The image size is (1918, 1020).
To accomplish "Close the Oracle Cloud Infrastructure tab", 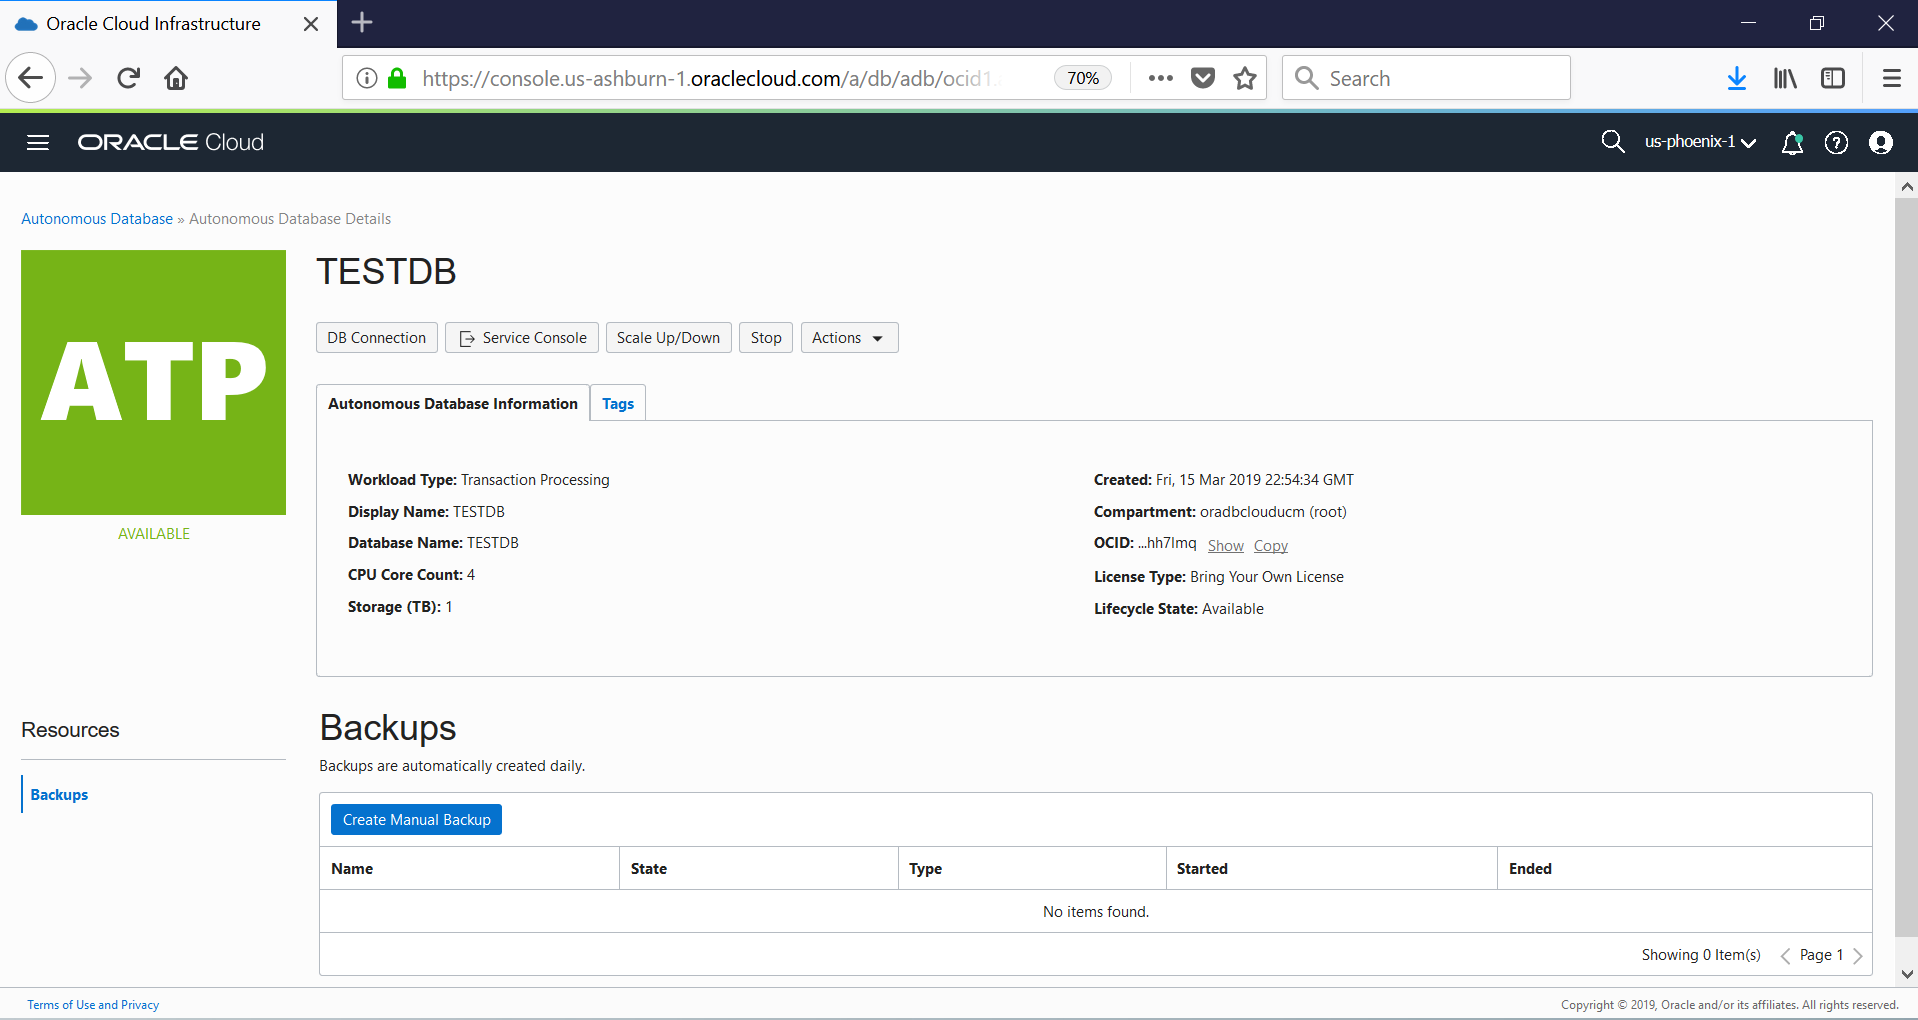I will click(x=311, y=24).
